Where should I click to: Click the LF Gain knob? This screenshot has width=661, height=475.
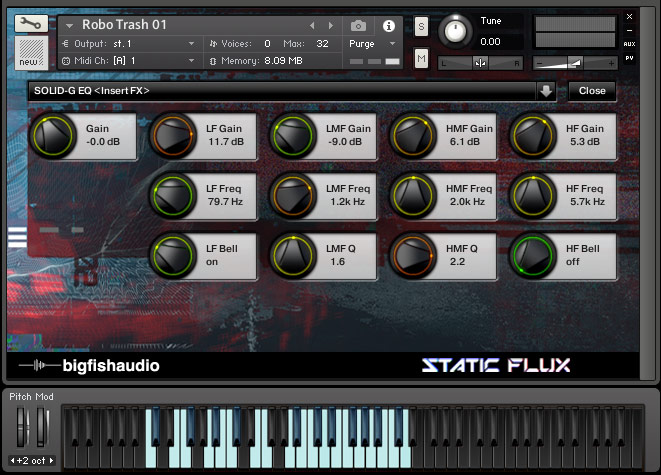coord(173,136)
